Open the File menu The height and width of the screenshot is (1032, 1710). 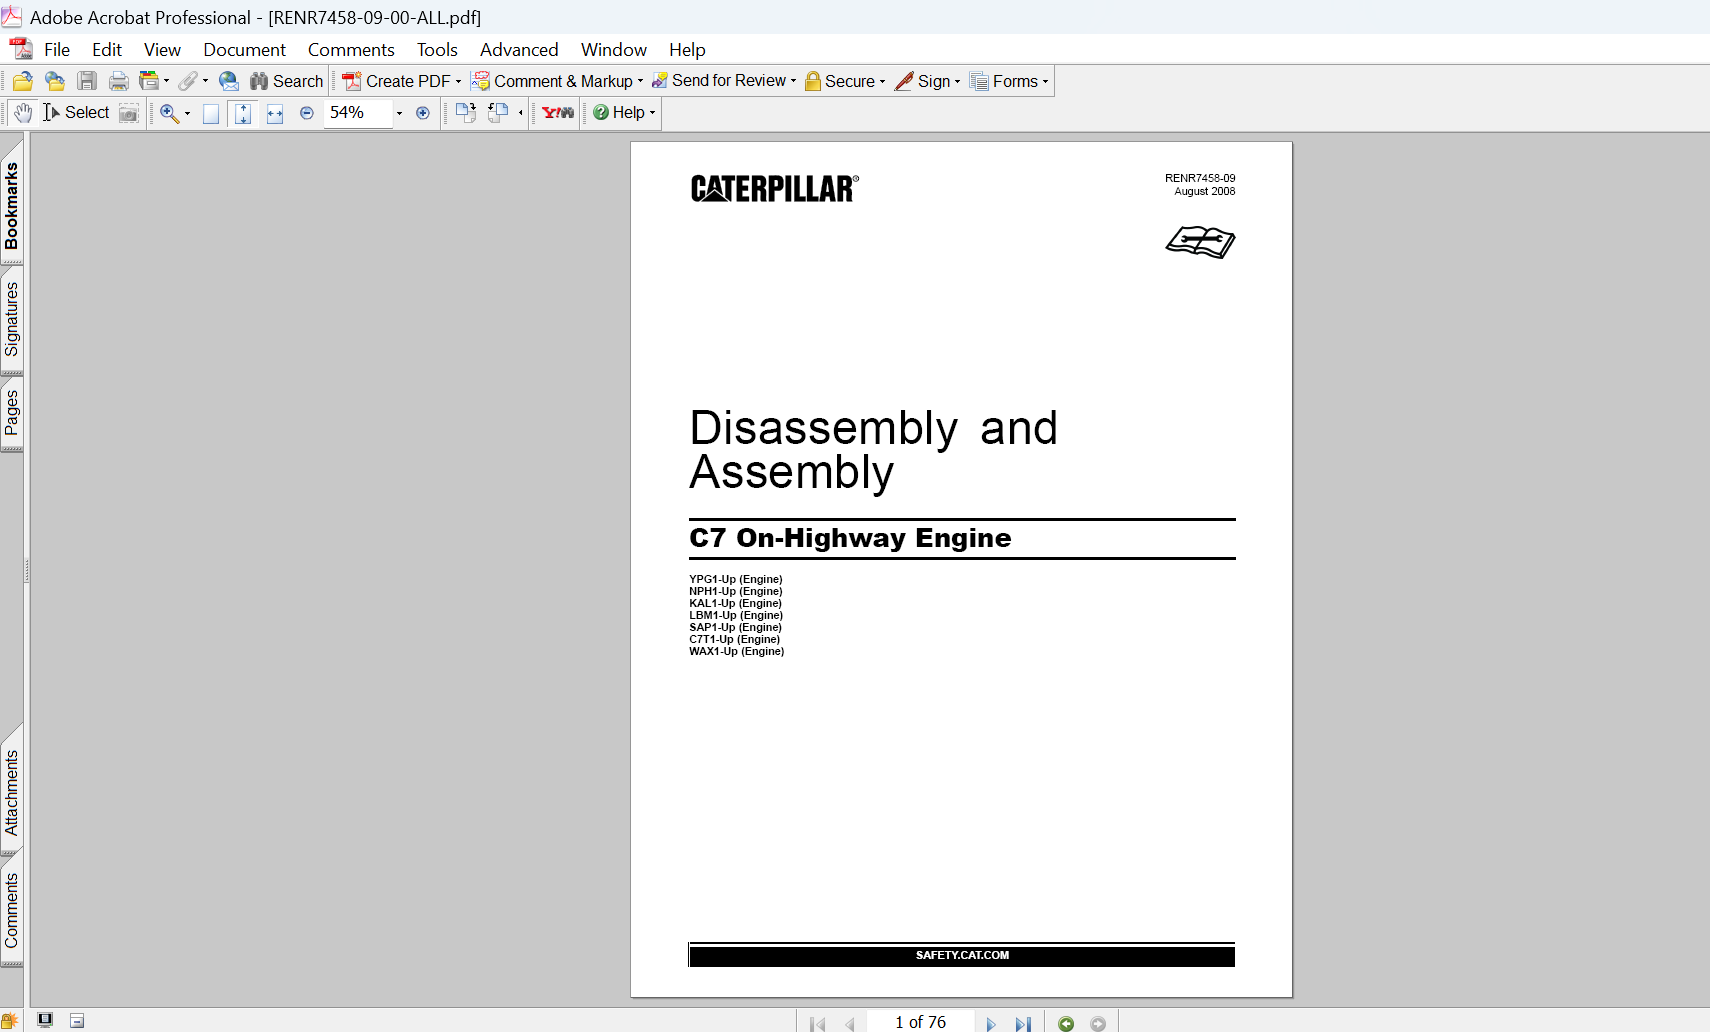pyautogui.click(x=57, y=50)
